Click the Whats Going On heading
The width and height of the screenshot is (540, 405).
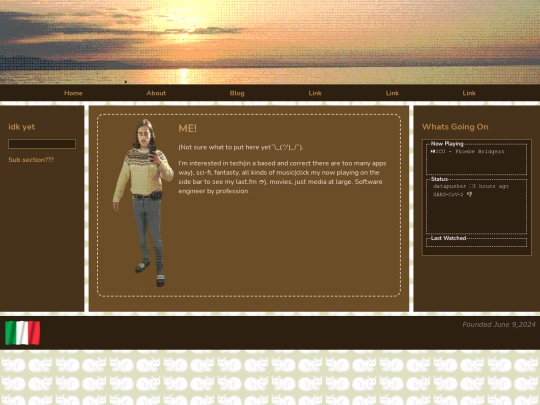coord(455,127)
